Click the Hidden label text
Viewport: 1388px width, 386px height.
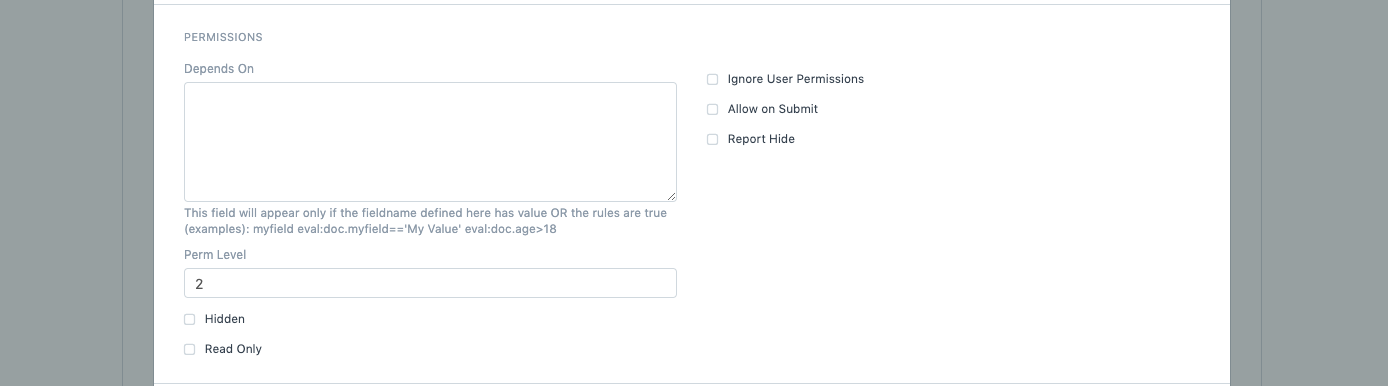coord(225,319)
